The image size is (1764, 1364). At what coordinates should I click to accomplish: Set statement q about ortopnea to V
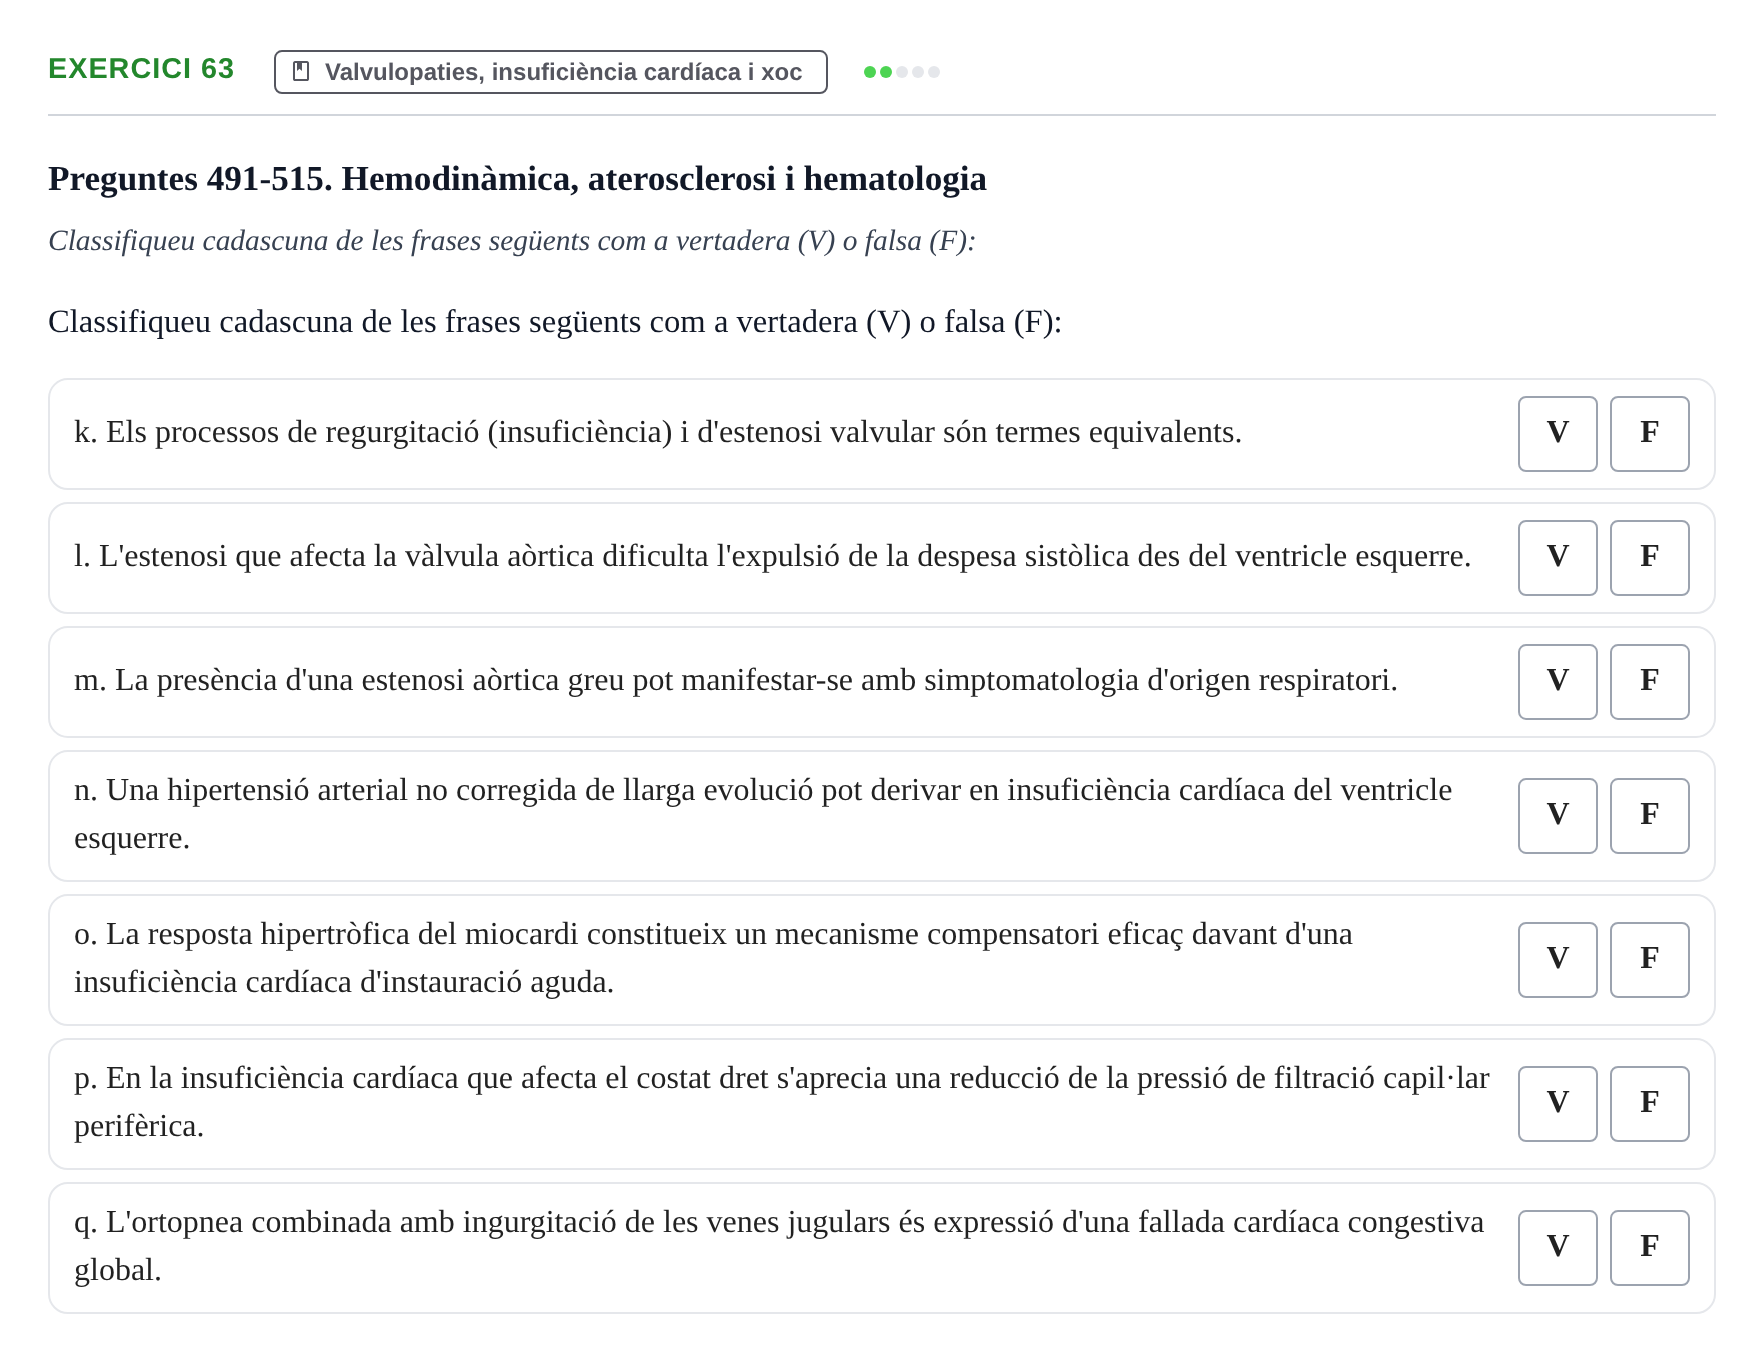click(1557, 1247)
